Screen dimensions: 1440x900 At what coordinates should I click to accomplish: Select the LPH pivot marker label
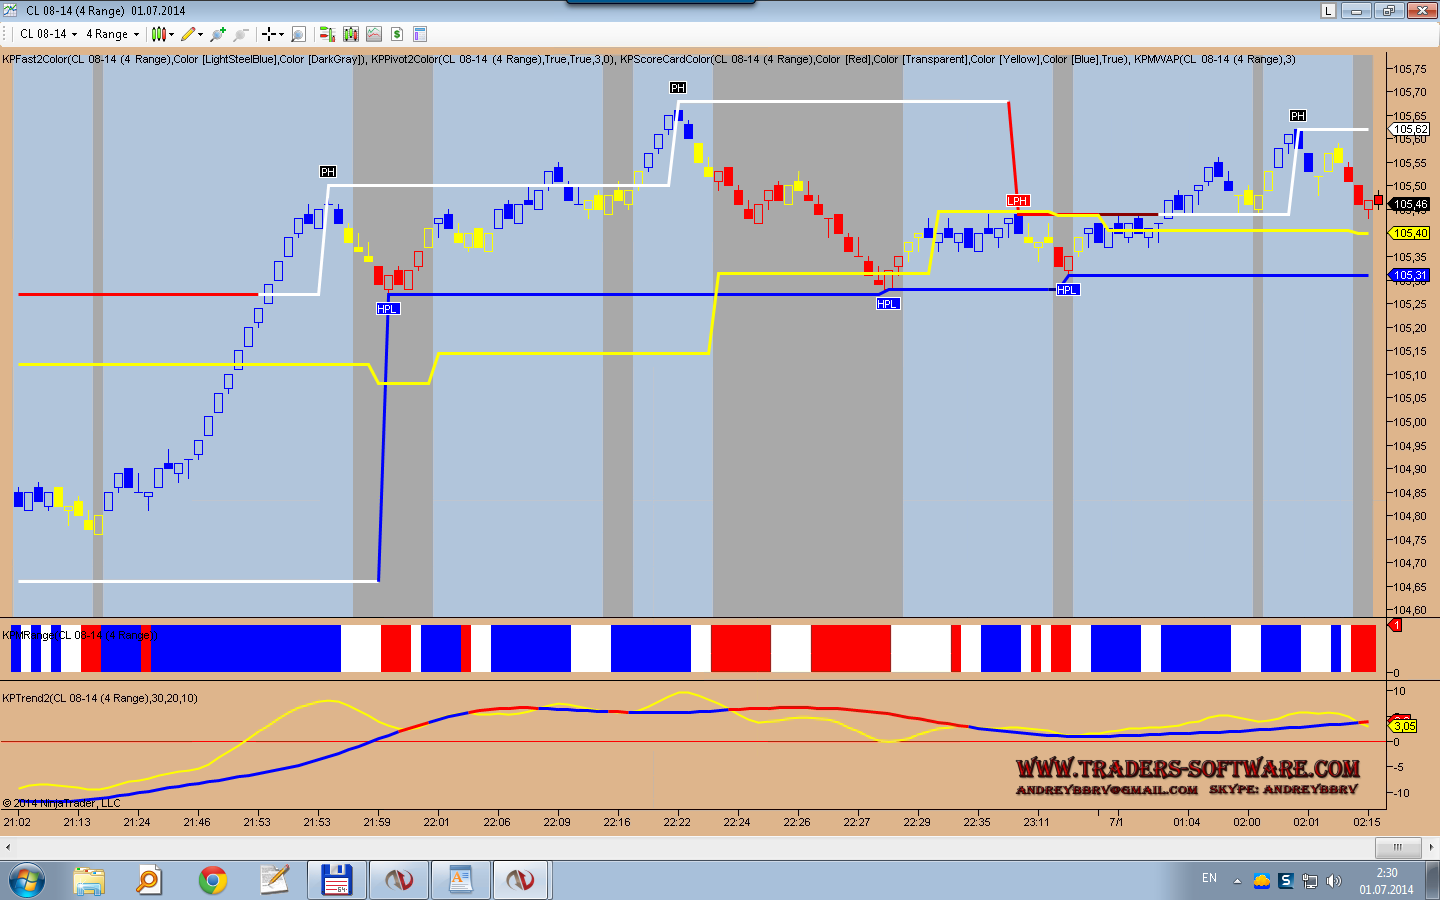[x=1017, y=201]
